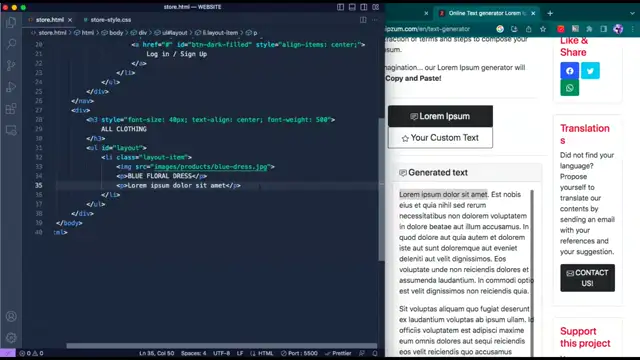Open errors and warnings in the status bar
Image resolution: width=640 pixels, height=360 pixels.
(31, 353)
